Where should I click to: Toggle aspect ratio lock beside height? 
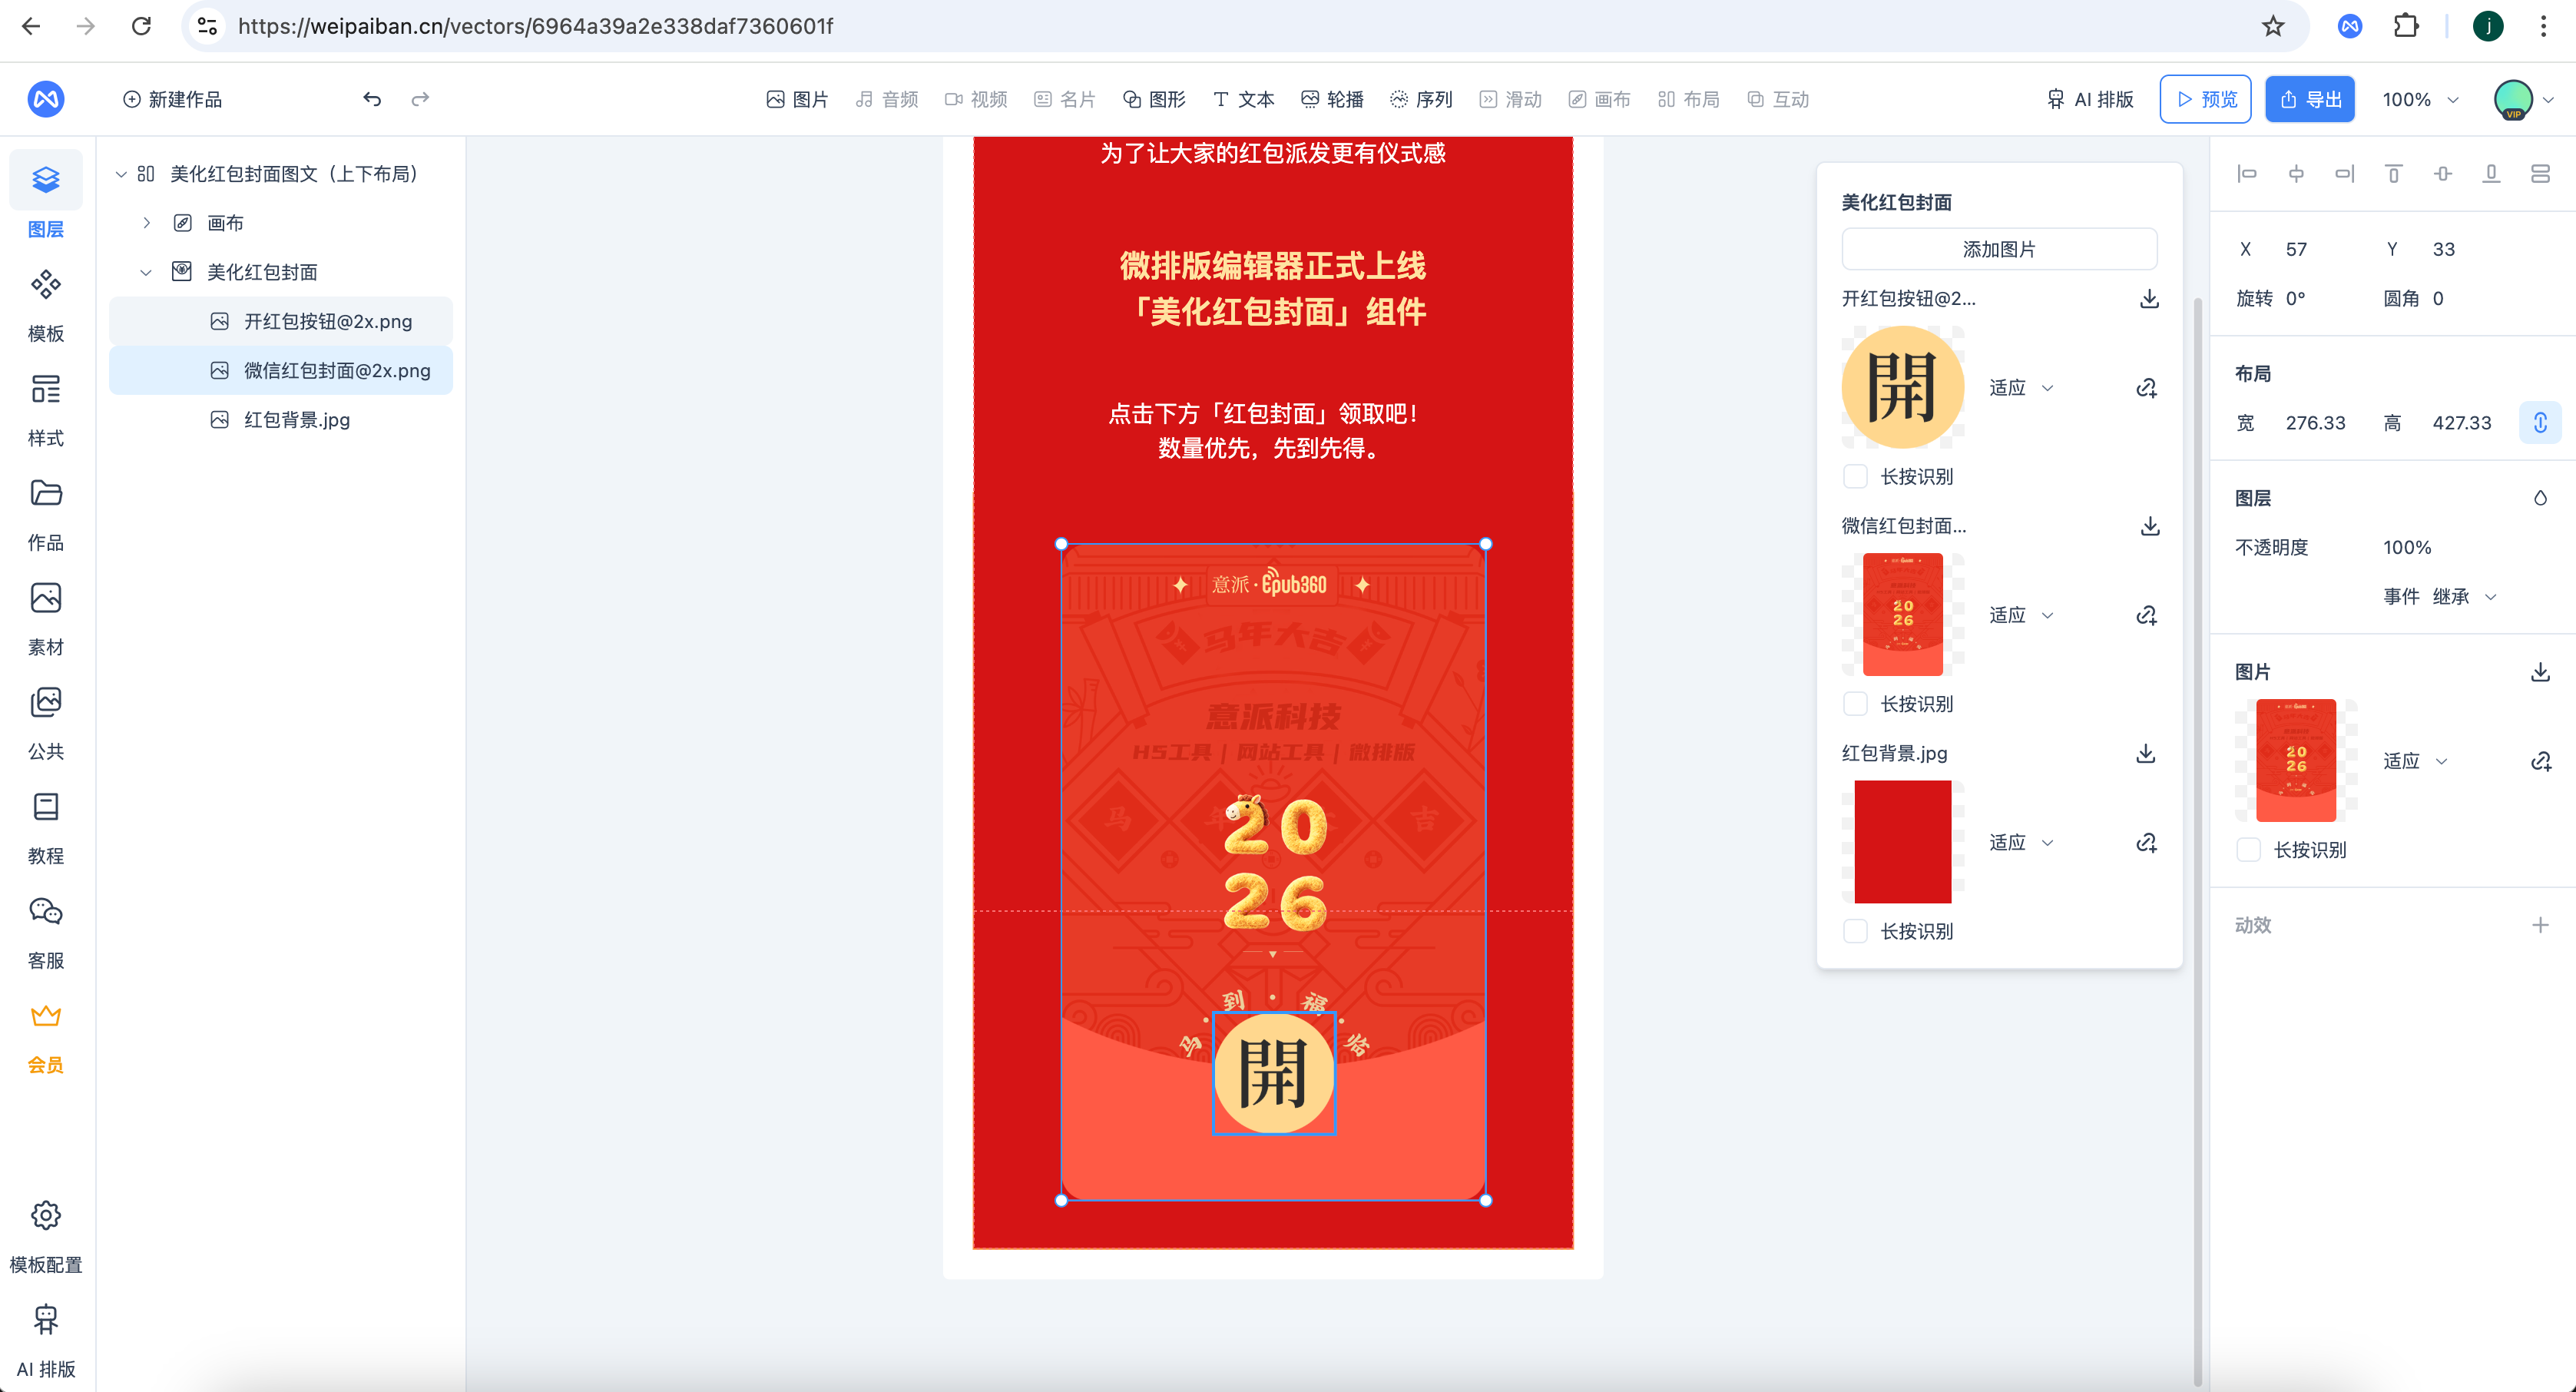pos(2540,423)
